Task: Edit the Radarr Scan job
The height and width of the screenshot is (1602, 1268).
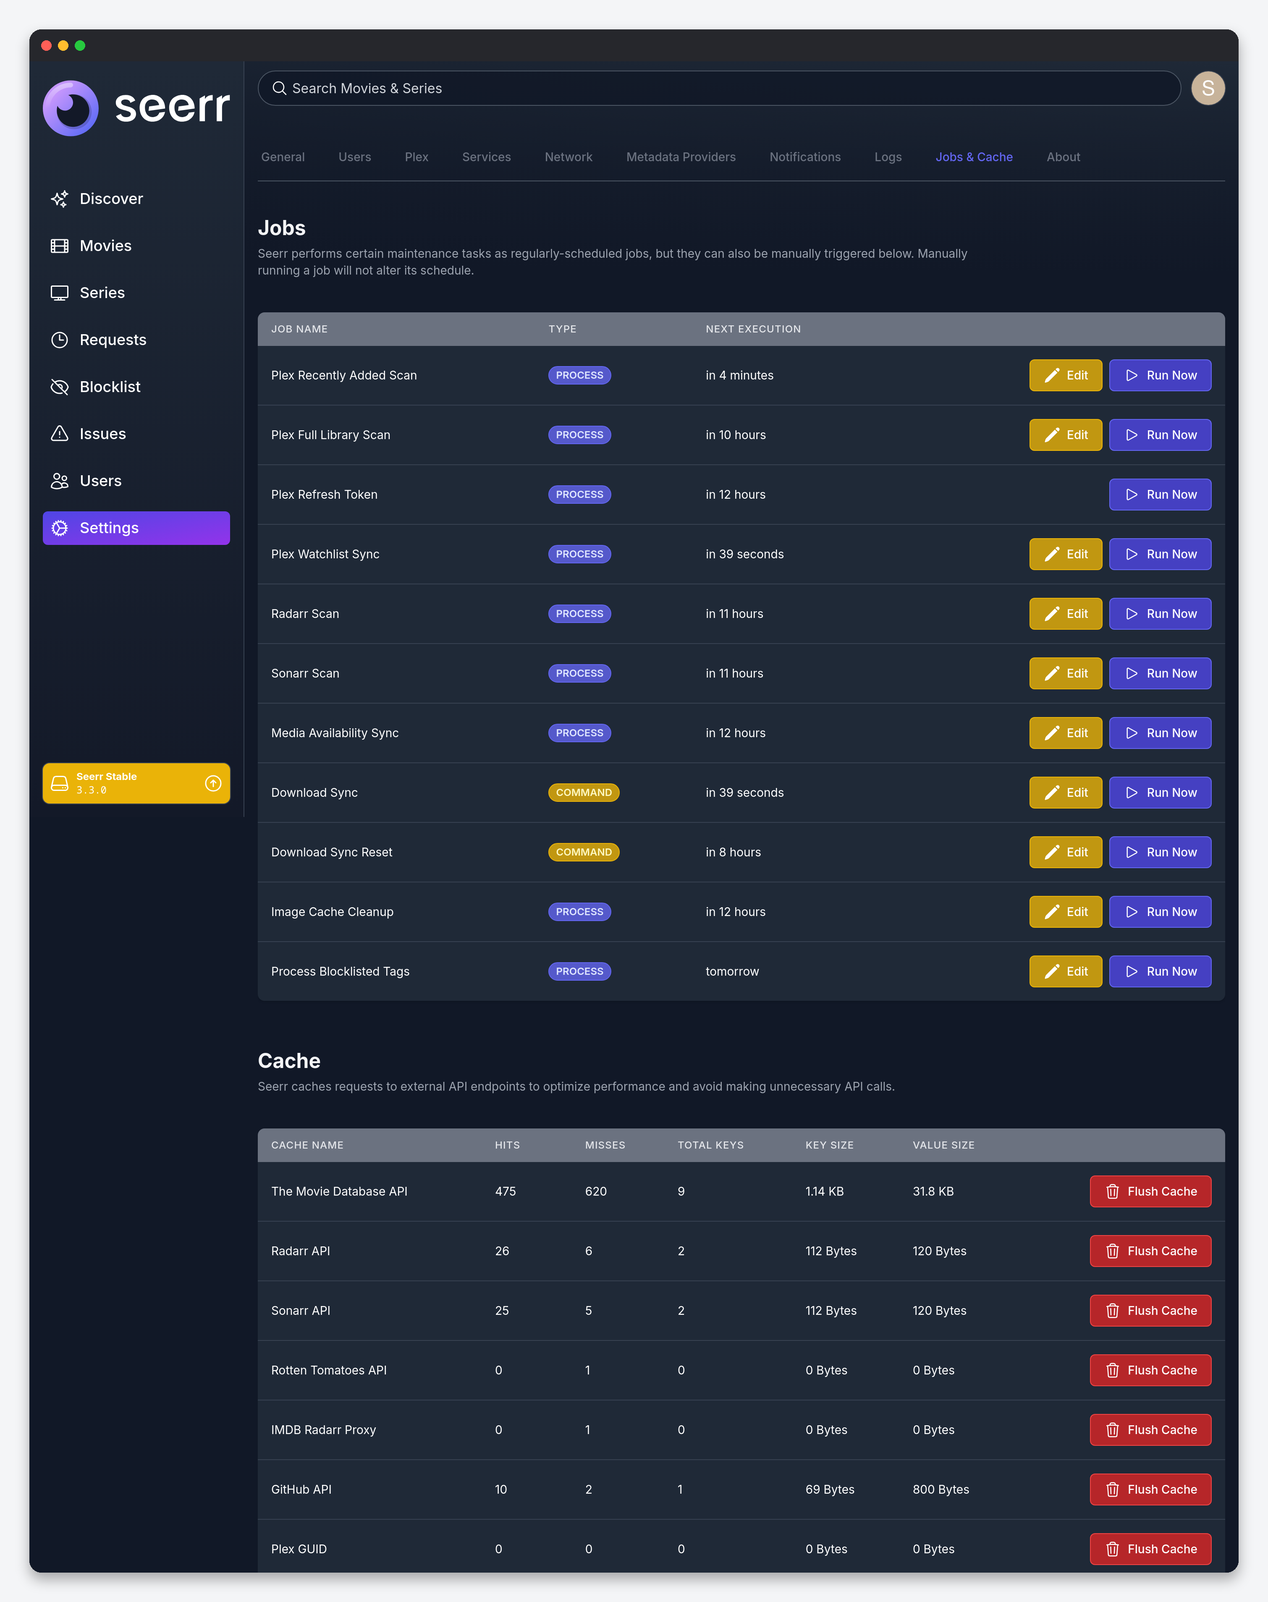Action: 1066,614
